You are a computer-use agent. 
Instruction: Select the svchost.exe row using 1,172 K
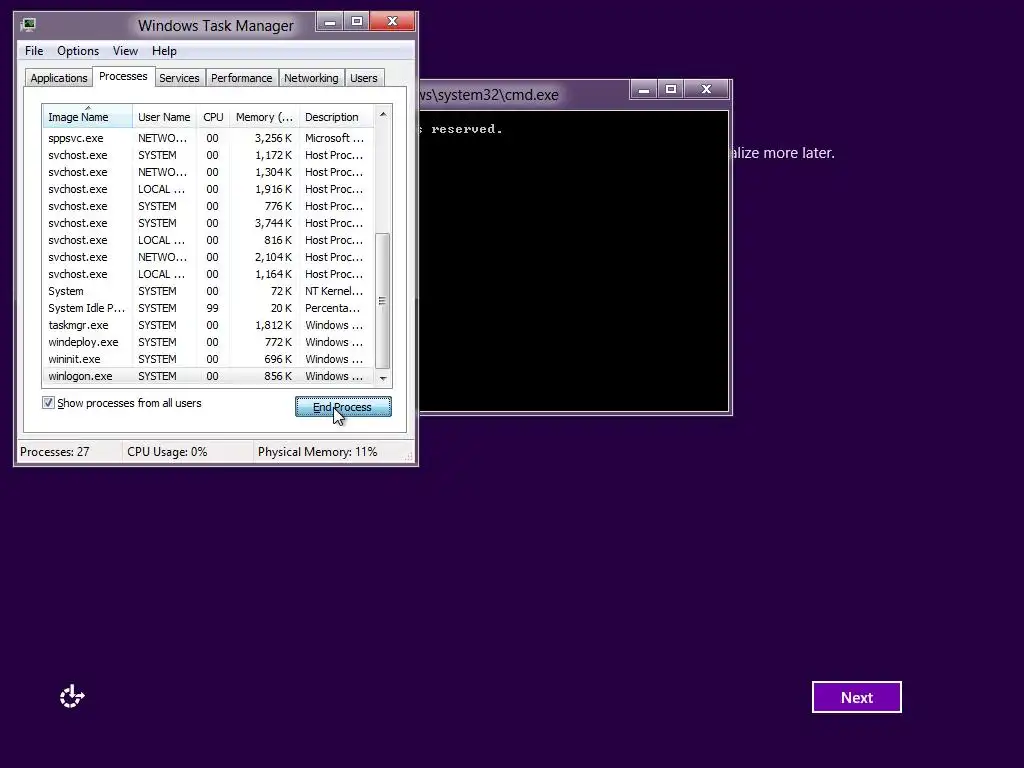point(208,155)
